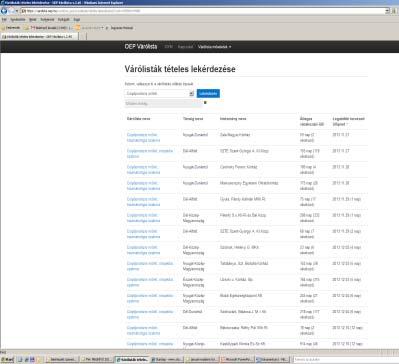The image size is (399, 364).
Task: Open the Szerkesztés menu
Action: tap(18, 20)
